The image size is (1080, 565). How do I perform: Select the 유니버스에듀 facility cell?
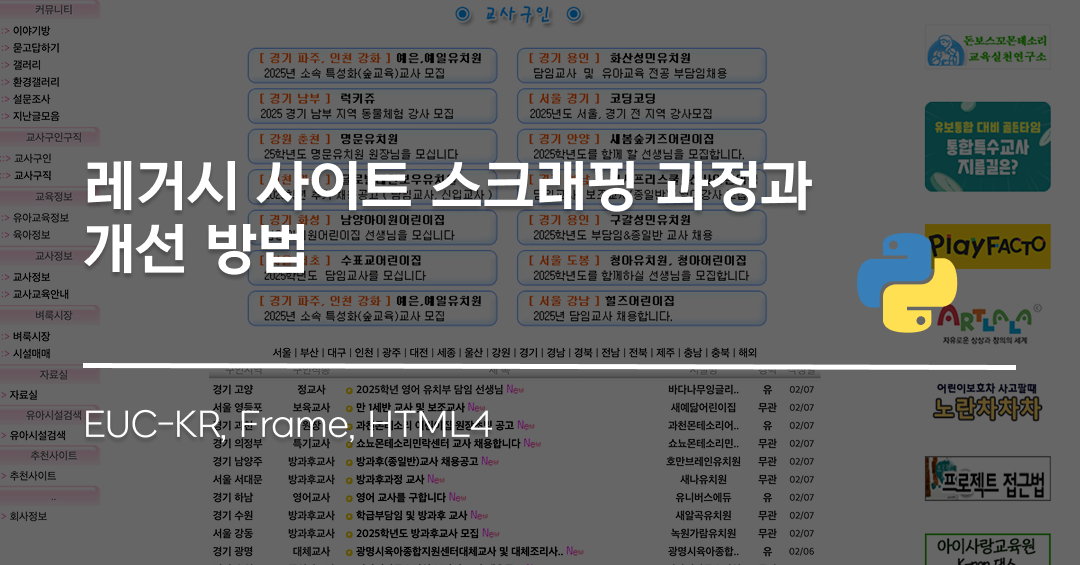(703, 497)
